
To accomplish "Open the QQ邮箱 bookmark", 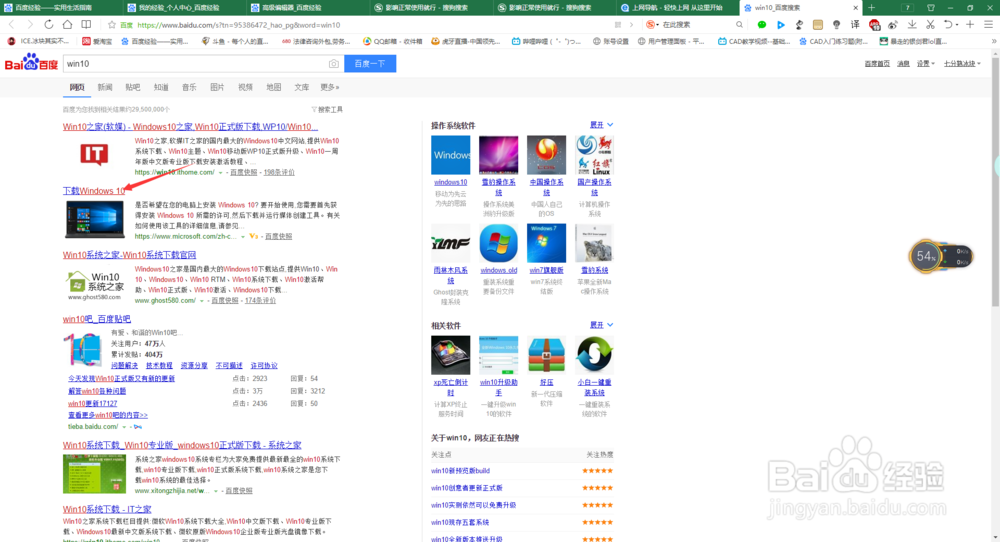I will (392, 41).
